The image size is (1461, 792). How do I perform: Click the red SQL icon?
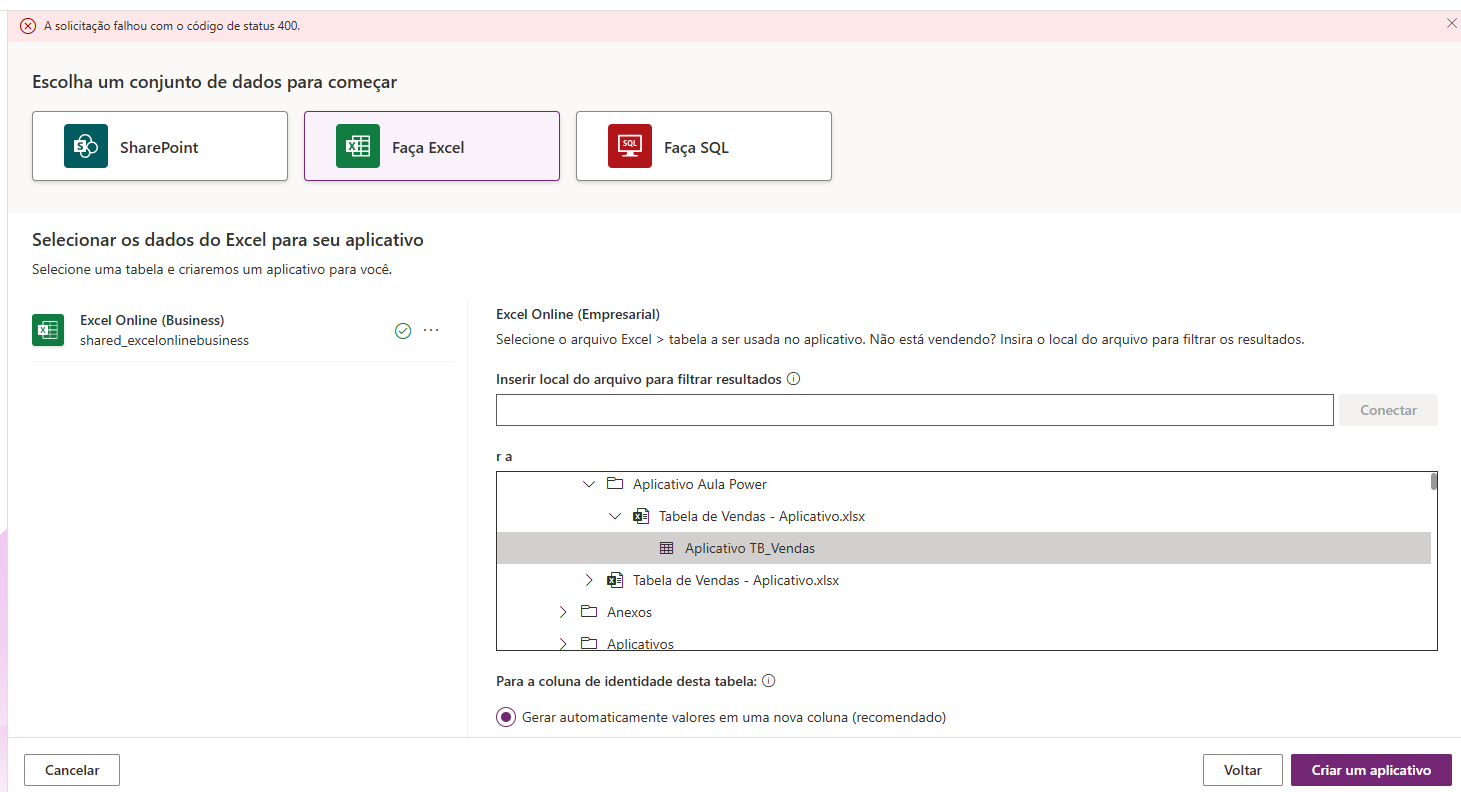(630, 147)
